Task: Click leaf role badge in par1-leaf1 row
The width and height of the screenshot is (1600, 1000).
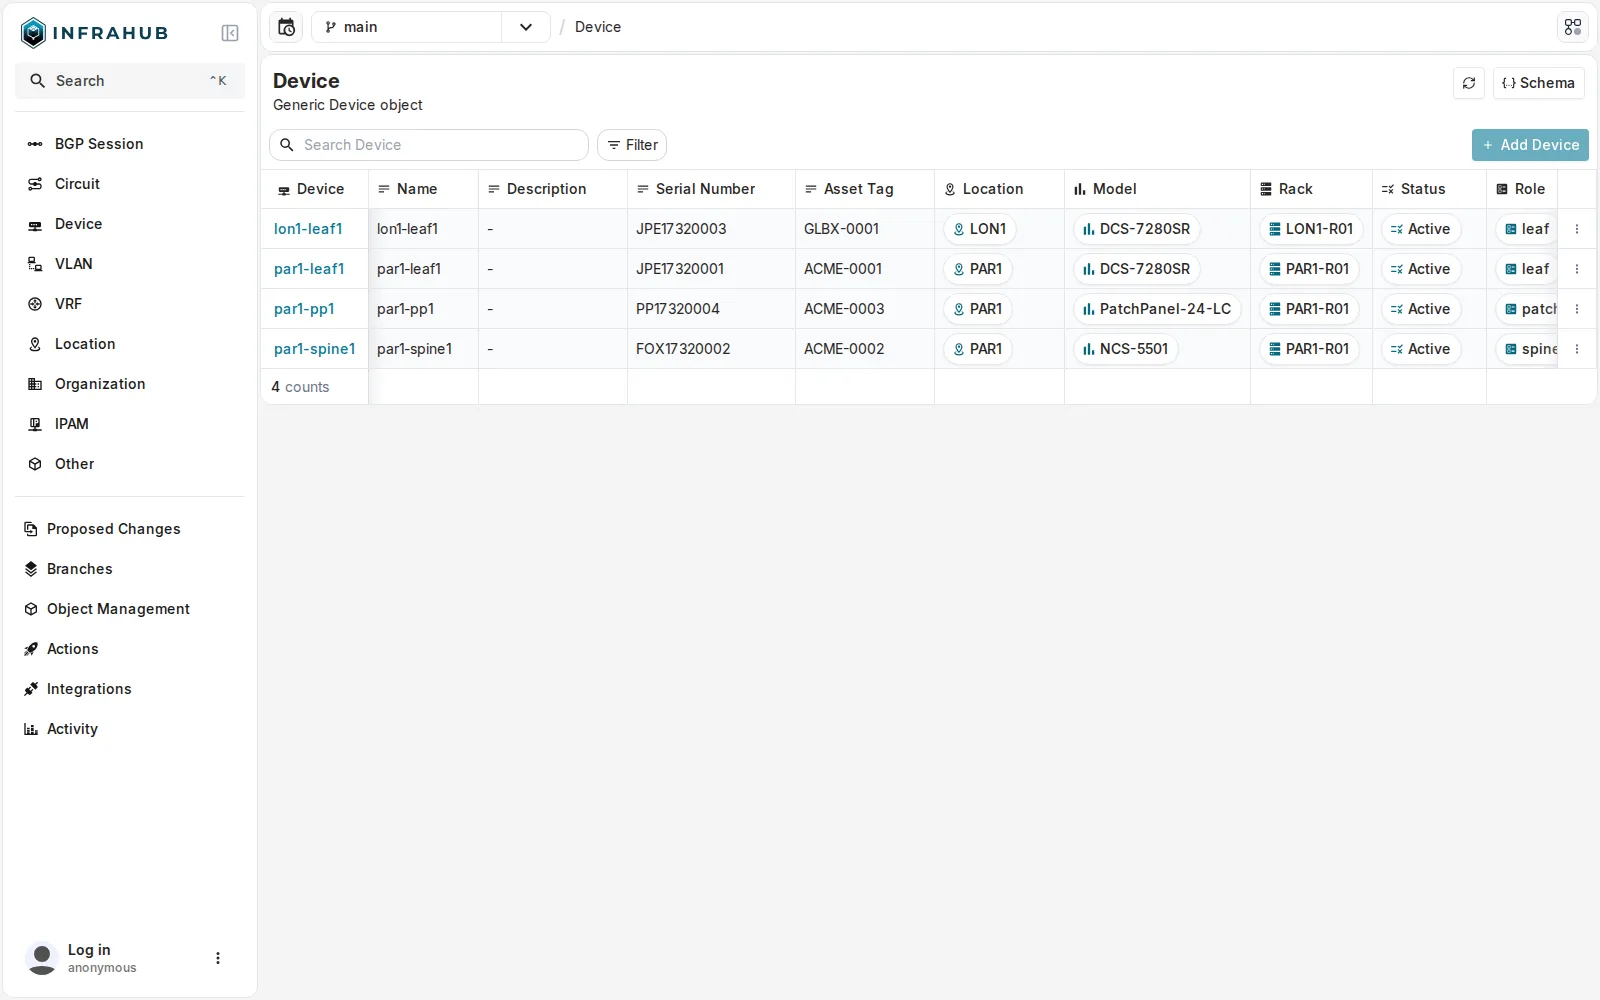Action: 1527,269
